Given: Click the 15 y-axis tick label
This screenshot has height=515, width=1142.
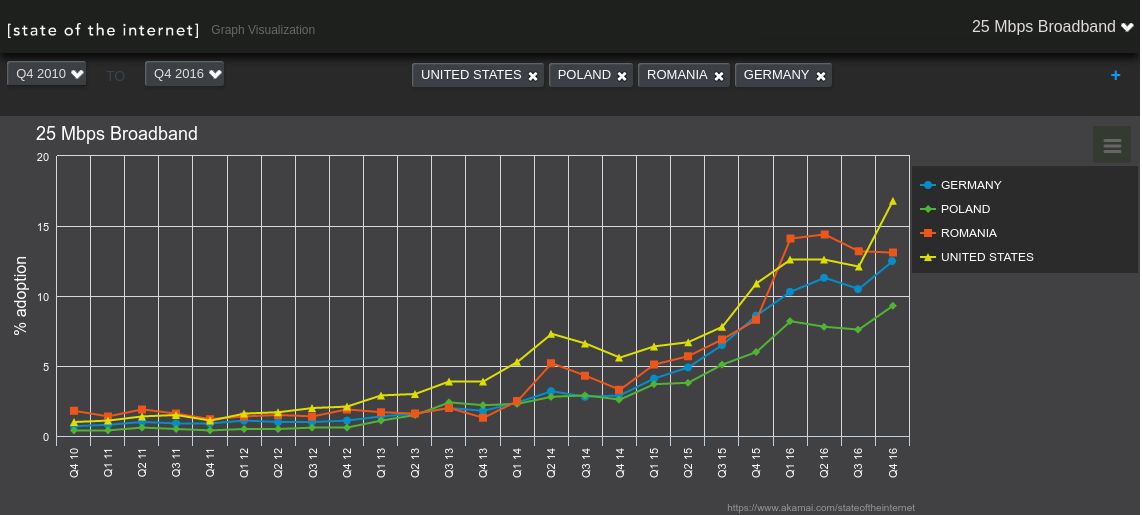Looking at the screenshot, I should [x=43, y=227].
